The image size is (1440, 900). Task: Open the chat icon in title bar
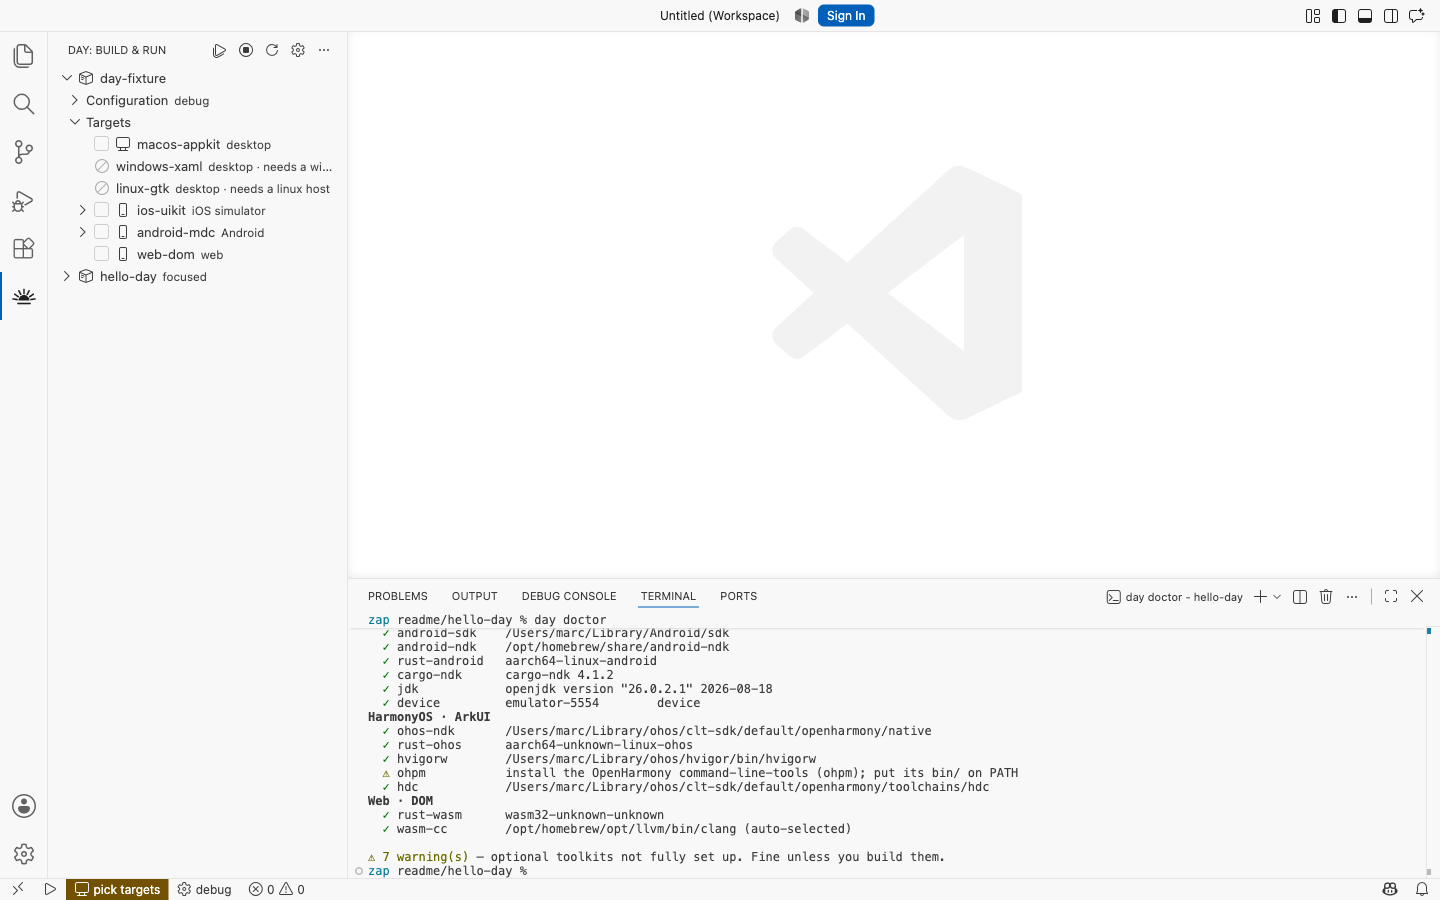pyautogui.click(x=1417, y=16)
